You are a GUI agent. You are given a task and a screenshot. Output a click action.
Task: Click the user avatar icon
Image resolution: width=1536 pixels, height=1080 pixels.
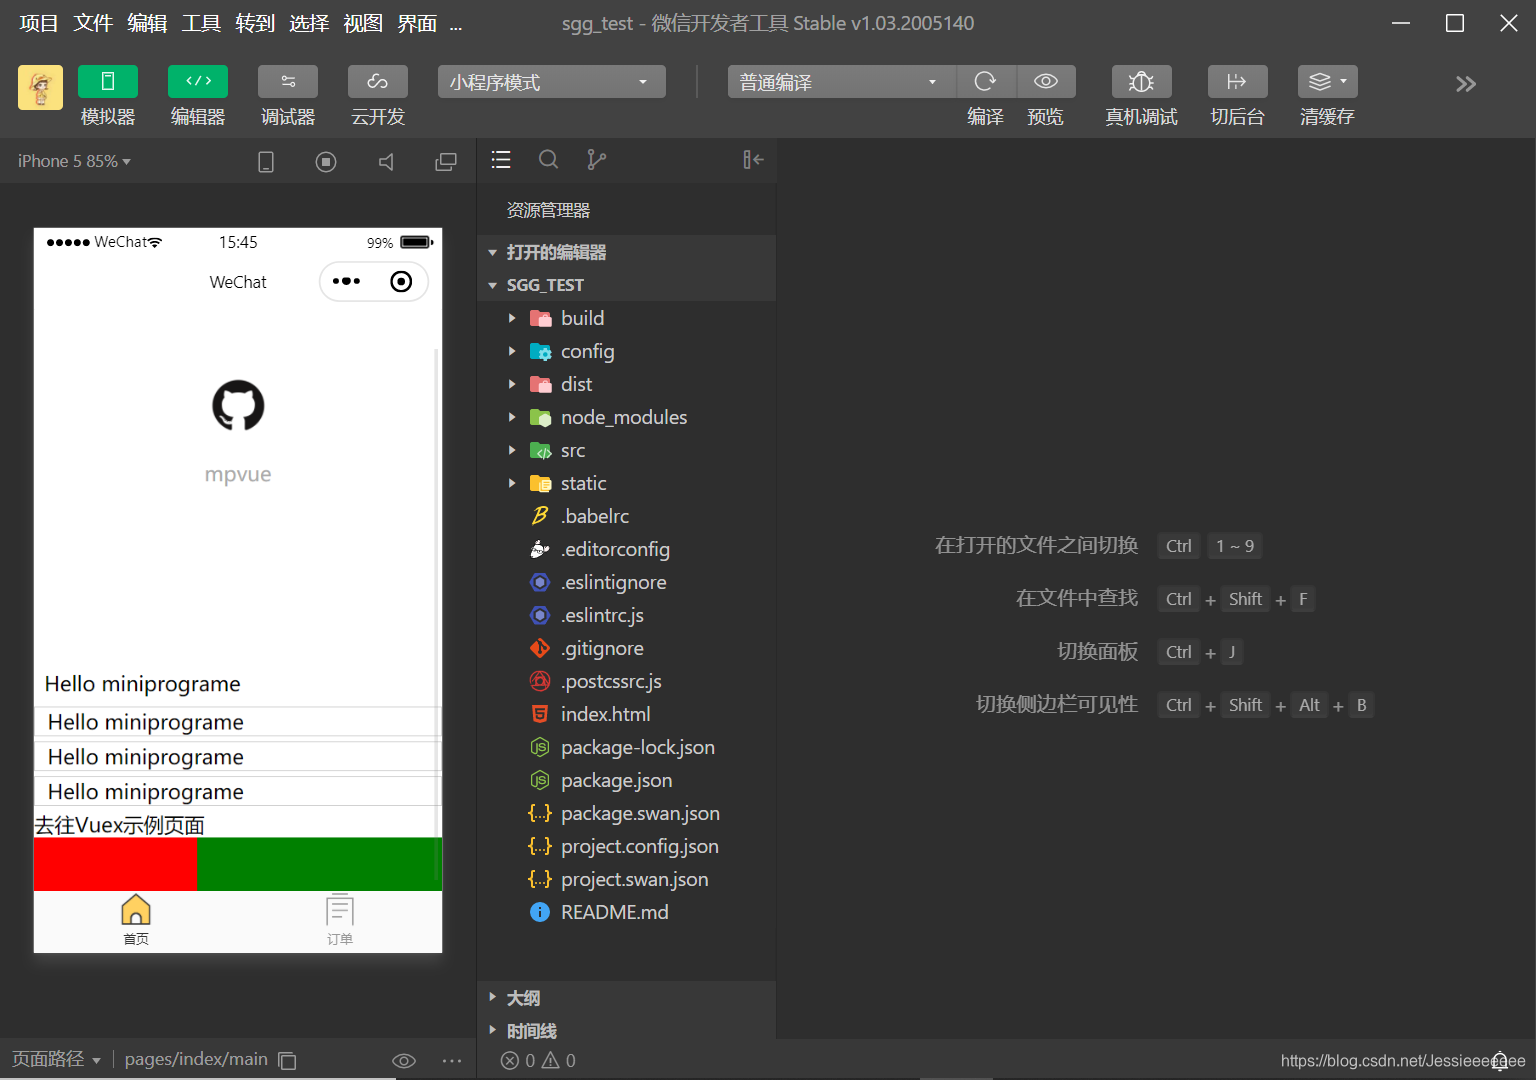click(x=40, y=87)
